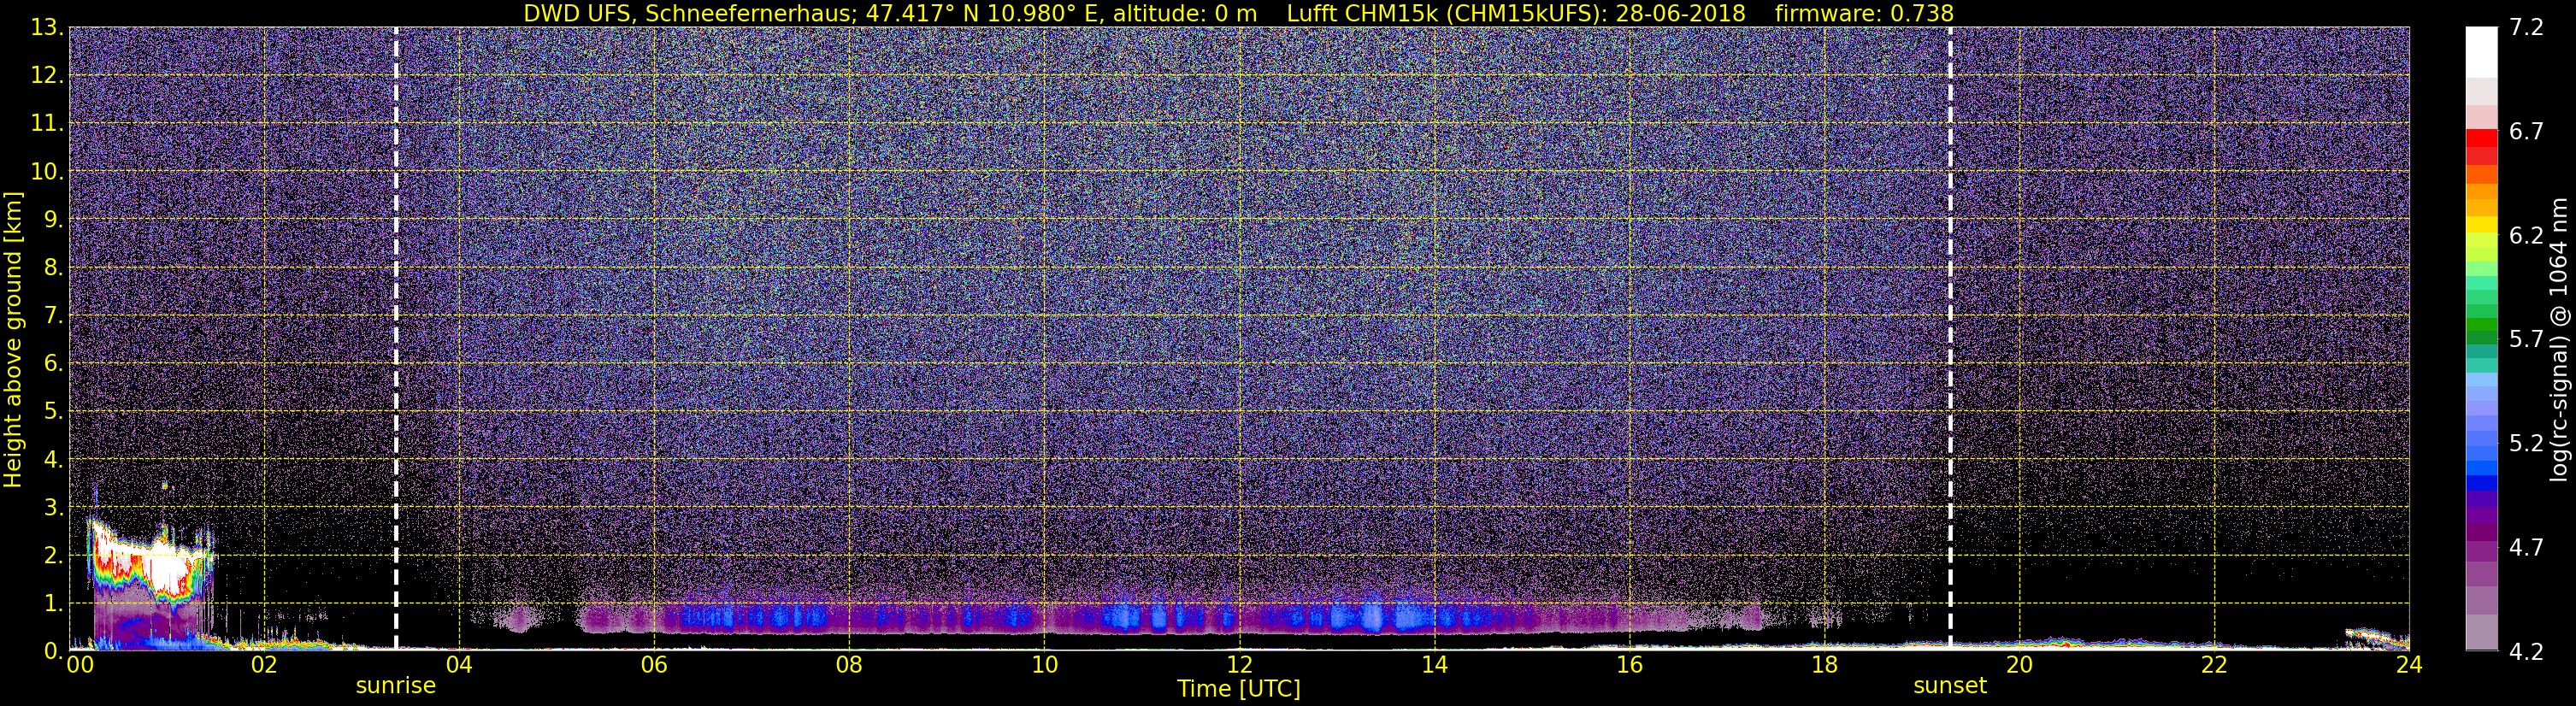Click the time axis tick '06'
The width and height of the screenshot is (2576, 706).
tap(654, 665)
